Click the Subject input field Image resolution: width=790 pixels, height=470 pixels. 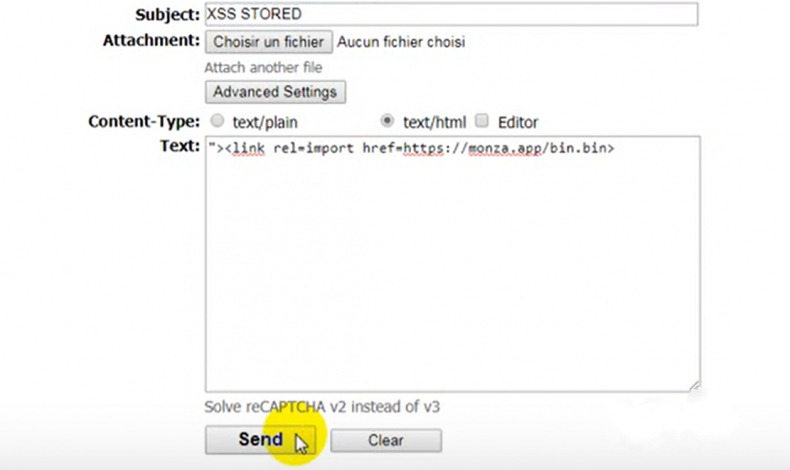(x=451, y=14)
